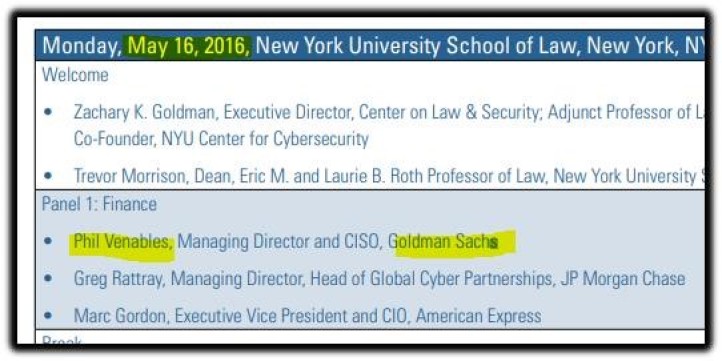The height and width of the screenshot is (361, 722).
Task: Click the highlighted Goldman Sachs text
Action: pyautogui.click(x=444, y=242)
